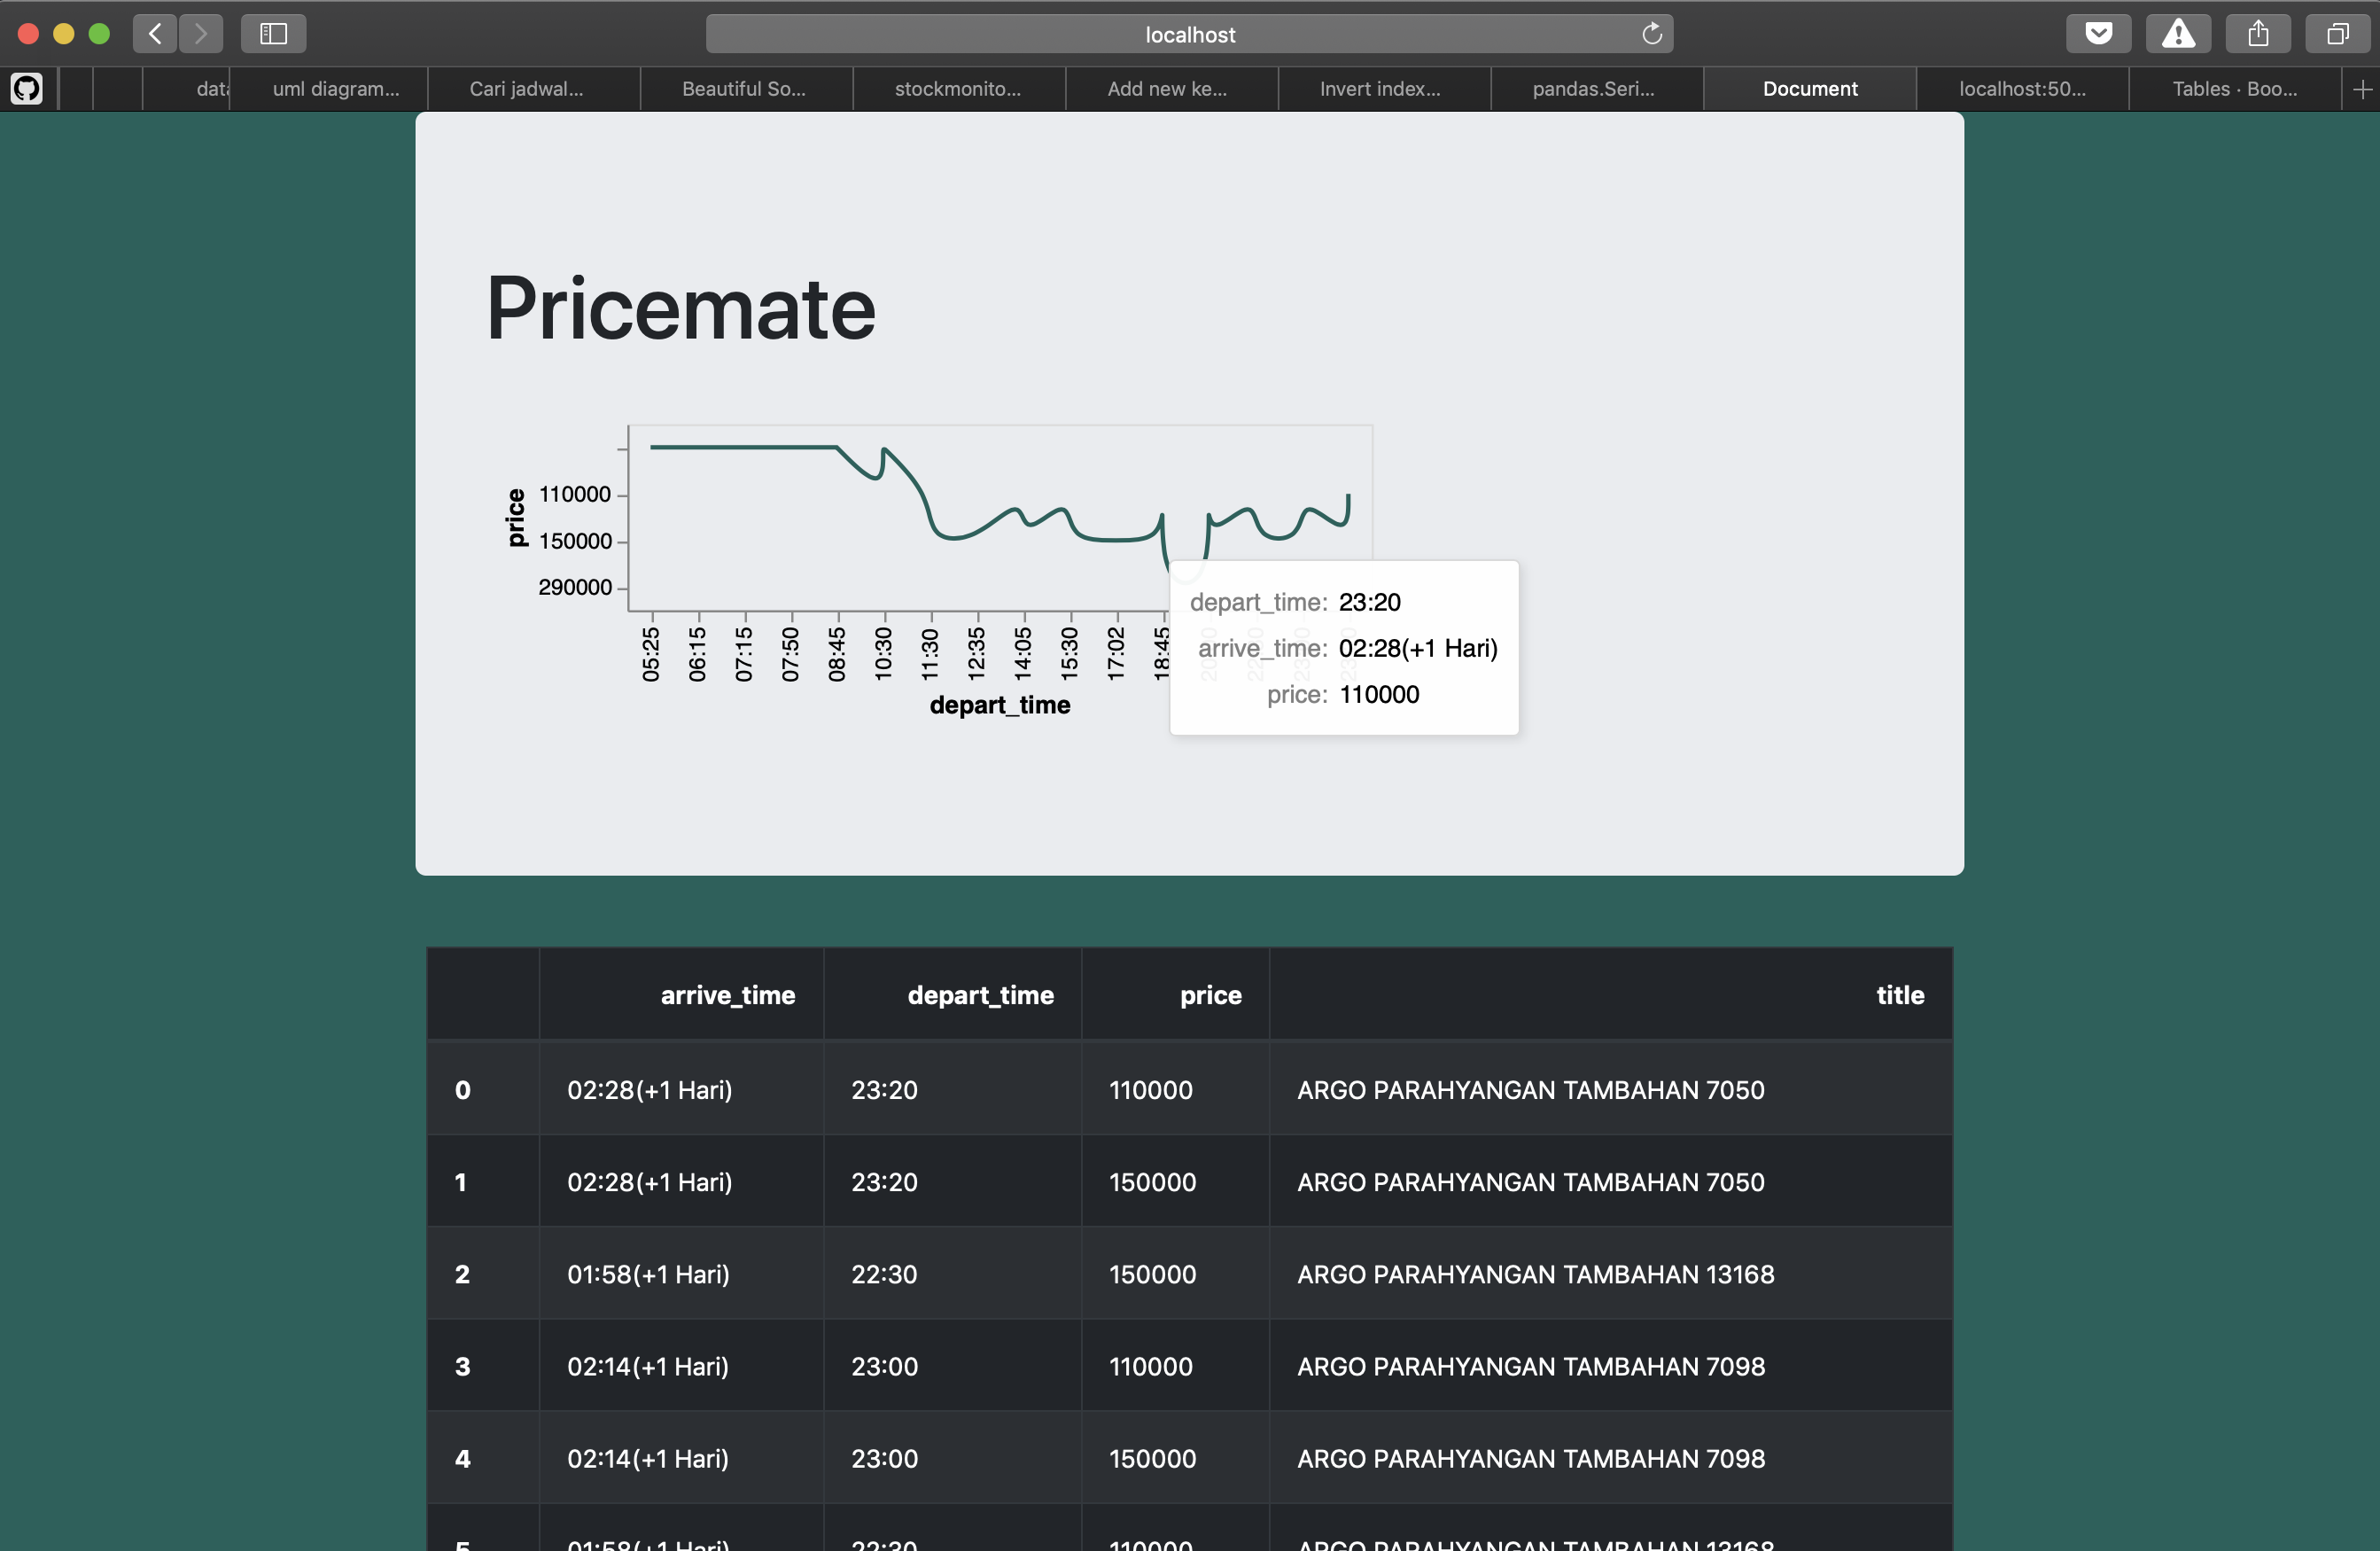Add a new tab with plus button
Viewport: 2380px width, 1551px height.
tap(2362, 89)
